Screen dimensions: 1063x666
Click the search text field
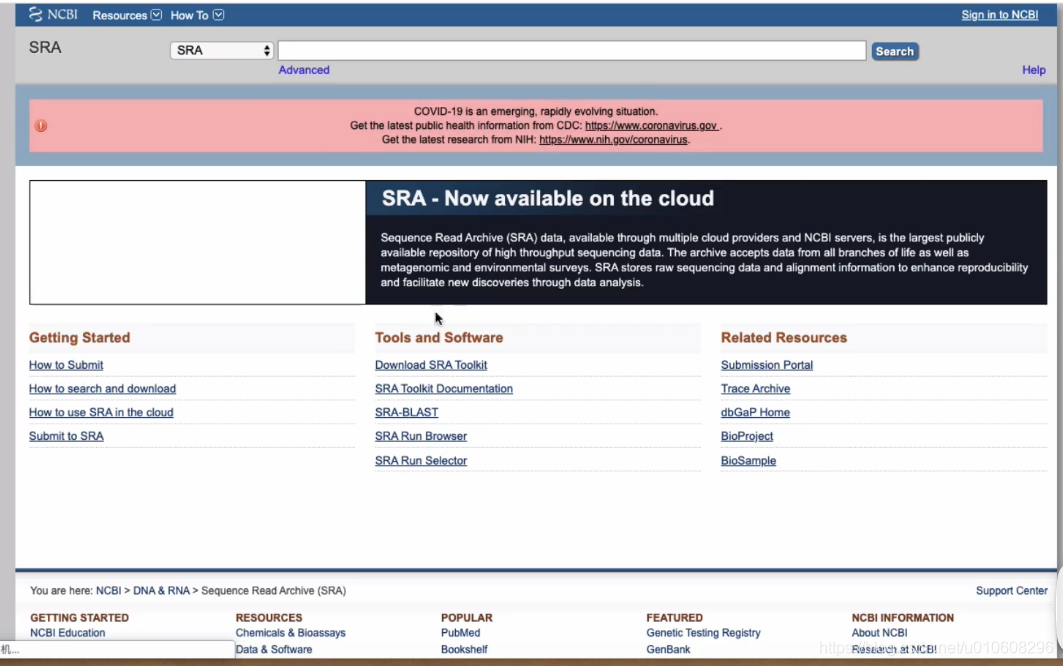click(x=571, y=50)
